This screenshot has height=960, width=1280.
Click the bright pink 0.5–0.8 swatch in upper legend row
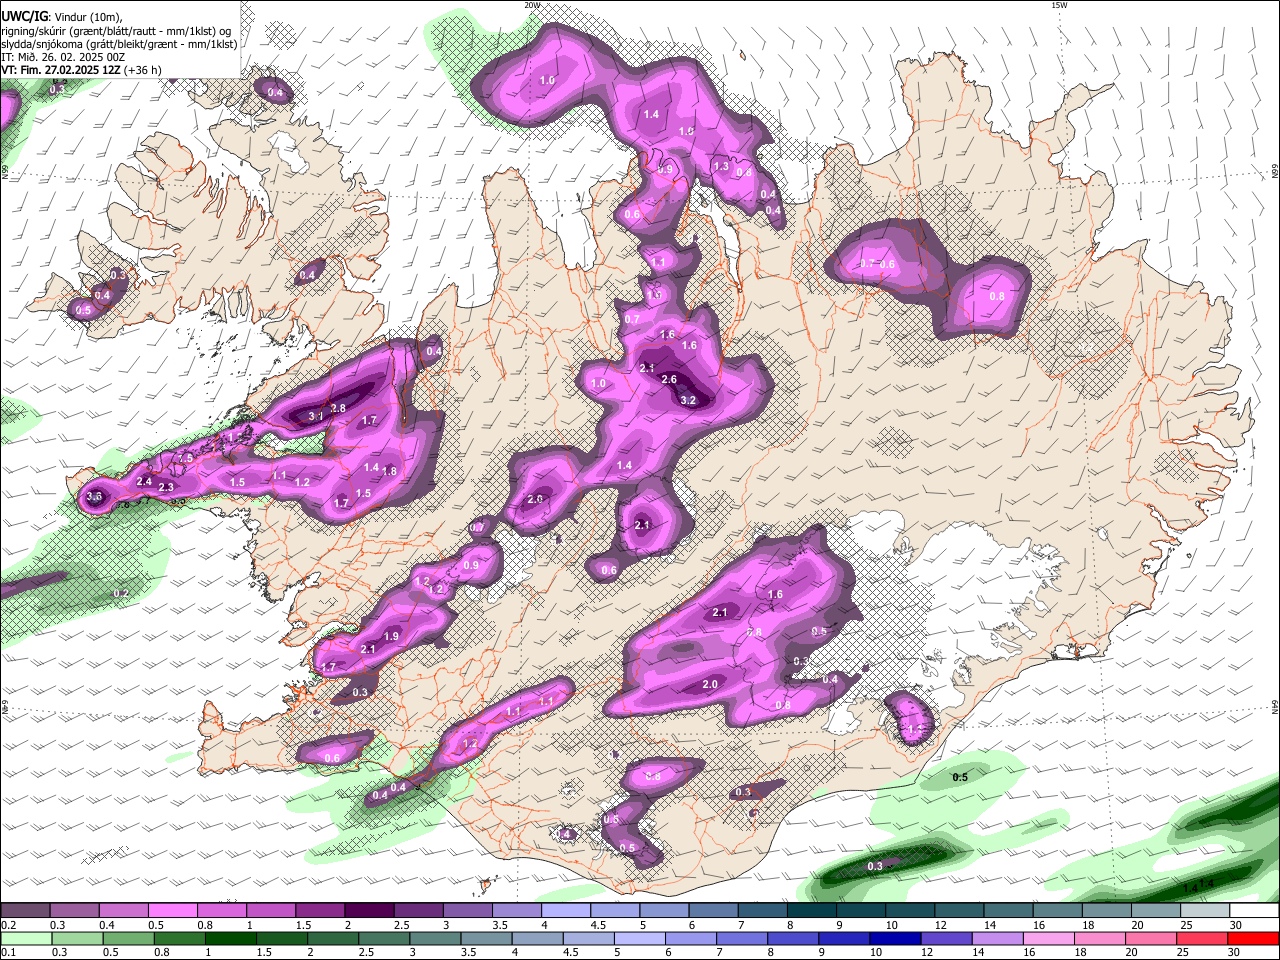click(171, 910)
